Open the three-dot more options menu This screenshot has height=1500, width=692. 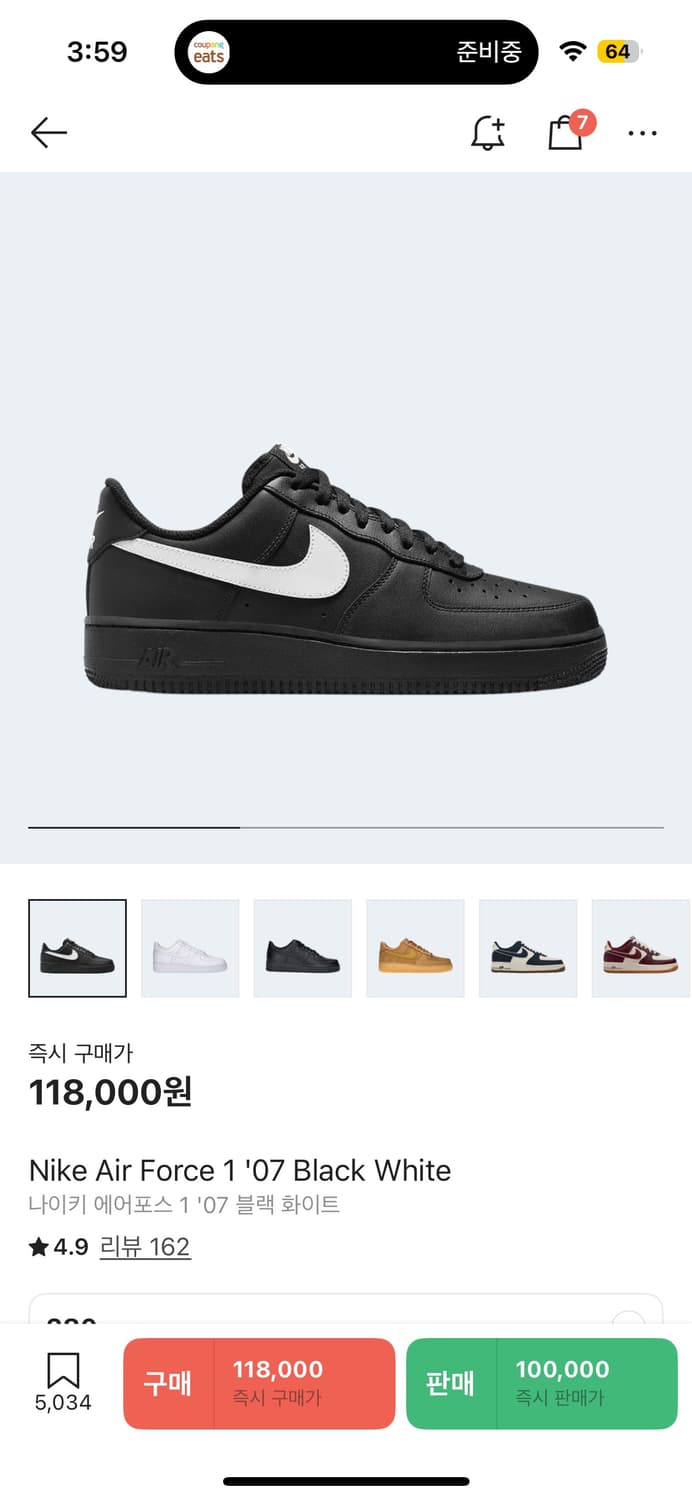click(642, 133)
